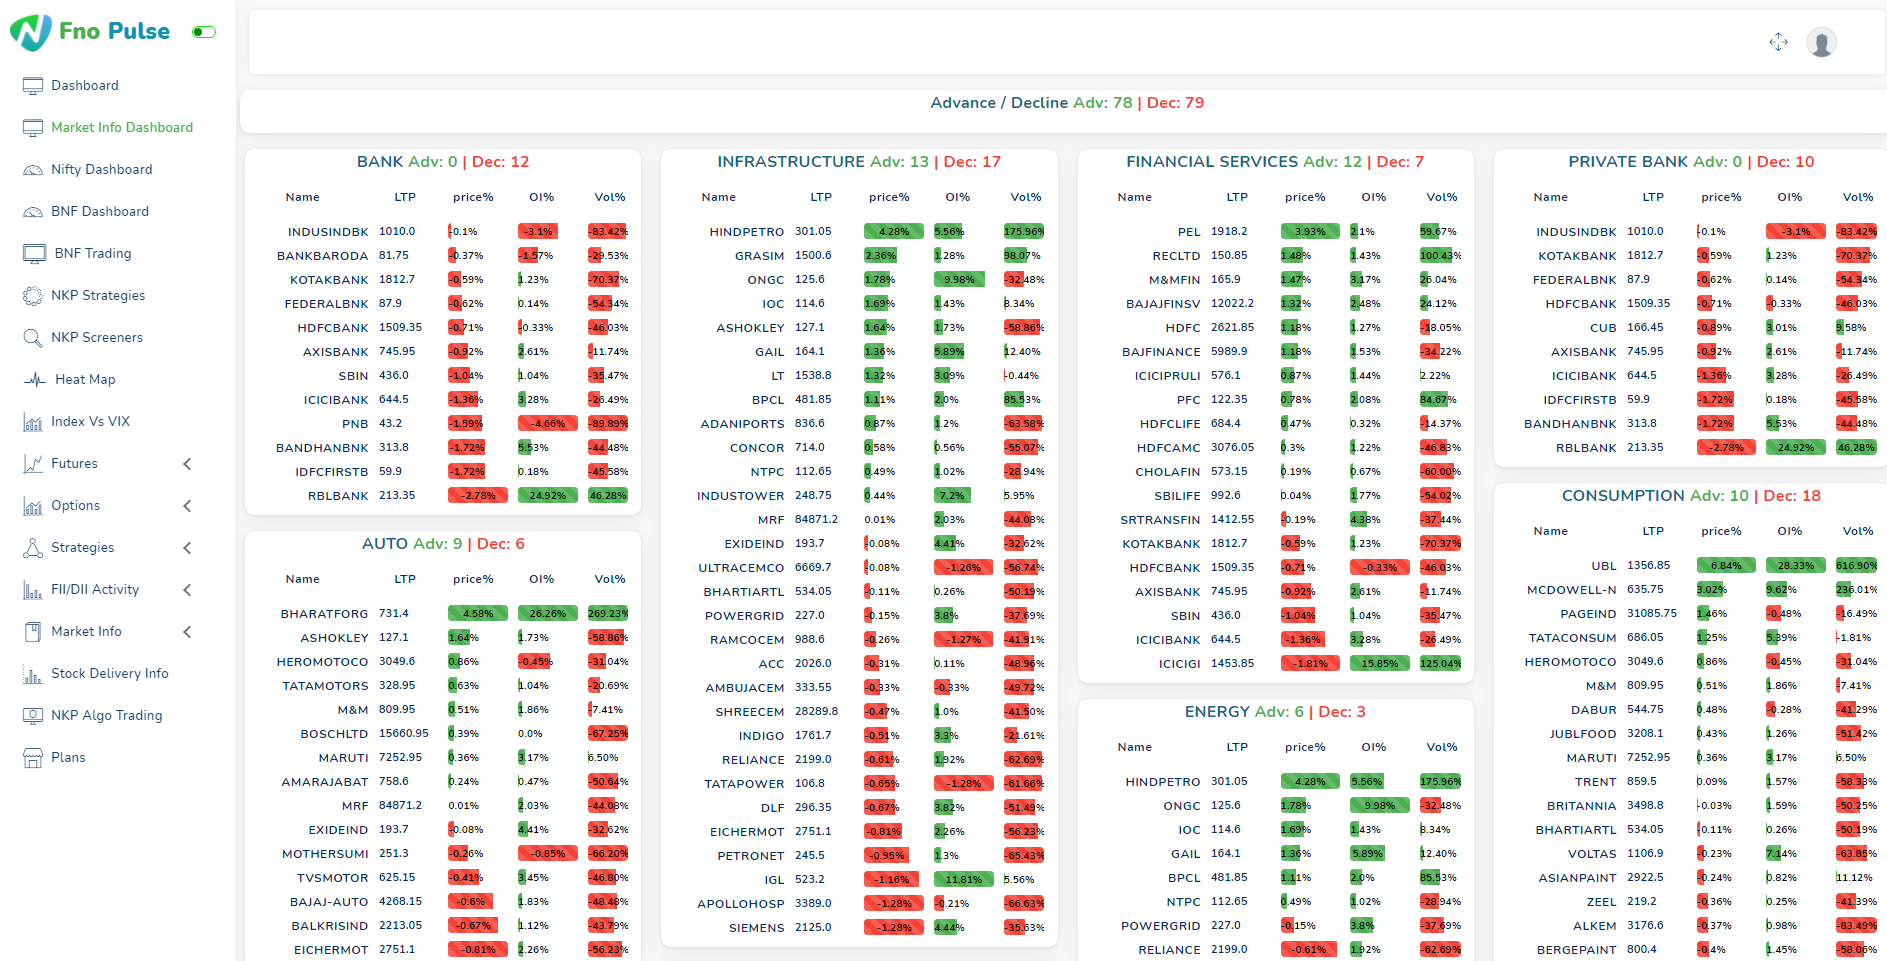Open NKP Strategies link

98,296
